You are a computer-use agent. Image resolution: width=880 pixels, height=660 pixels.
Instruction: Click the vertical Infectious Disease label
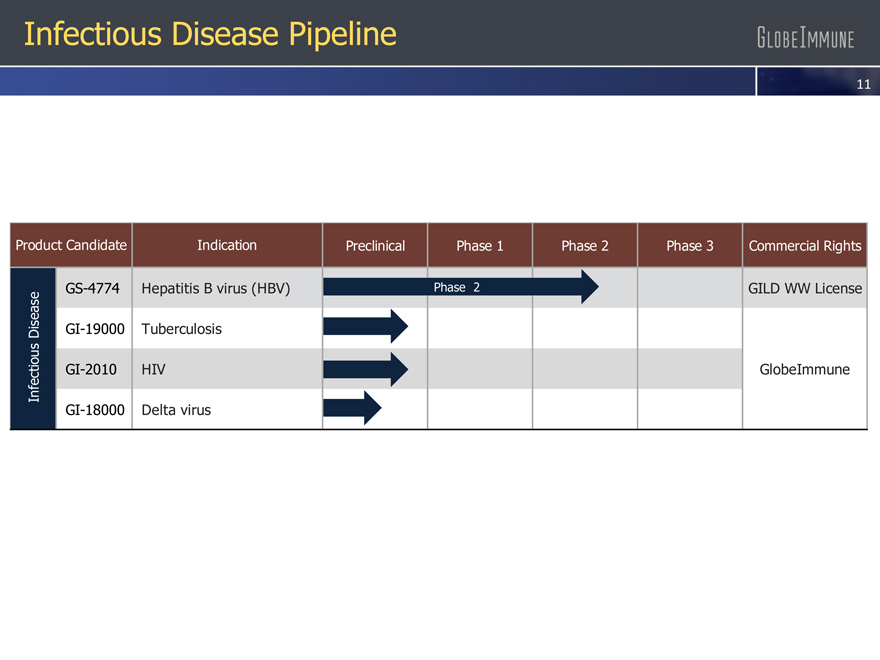pyautogui.click(x=33, y=348)
